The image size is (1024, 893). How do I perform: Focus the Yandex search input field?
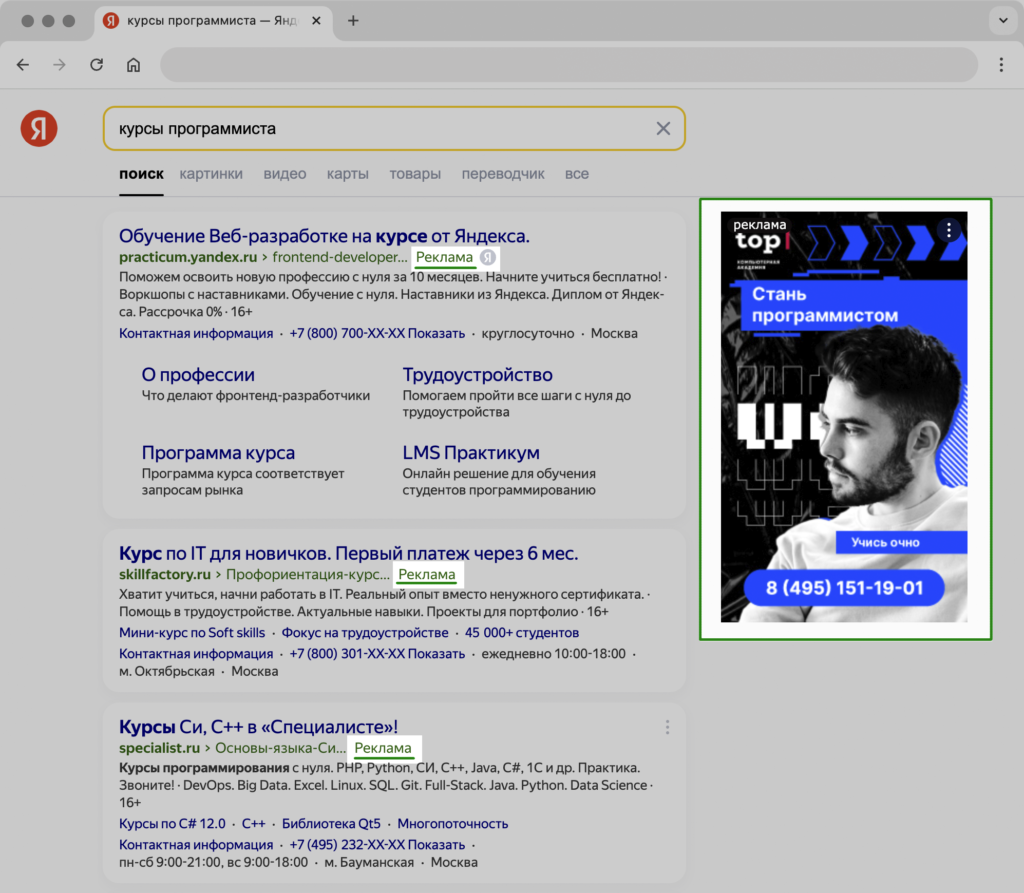[380, 129]
